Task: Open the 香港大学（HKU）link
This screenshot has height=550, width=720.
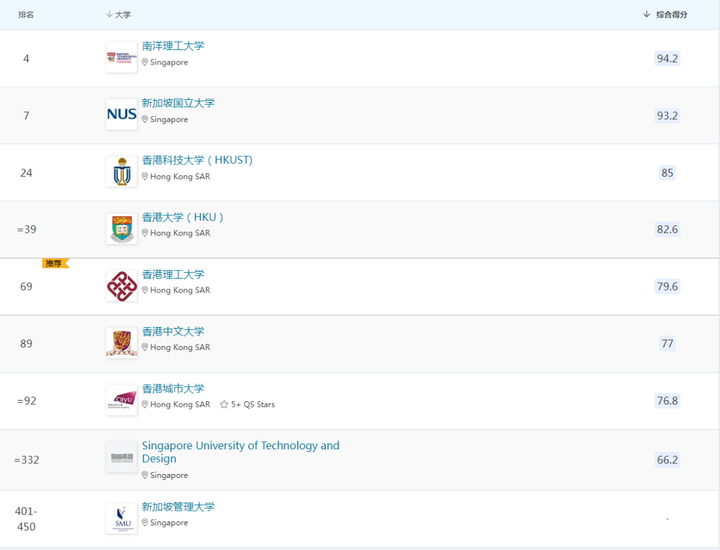Action: coord(183,217)
